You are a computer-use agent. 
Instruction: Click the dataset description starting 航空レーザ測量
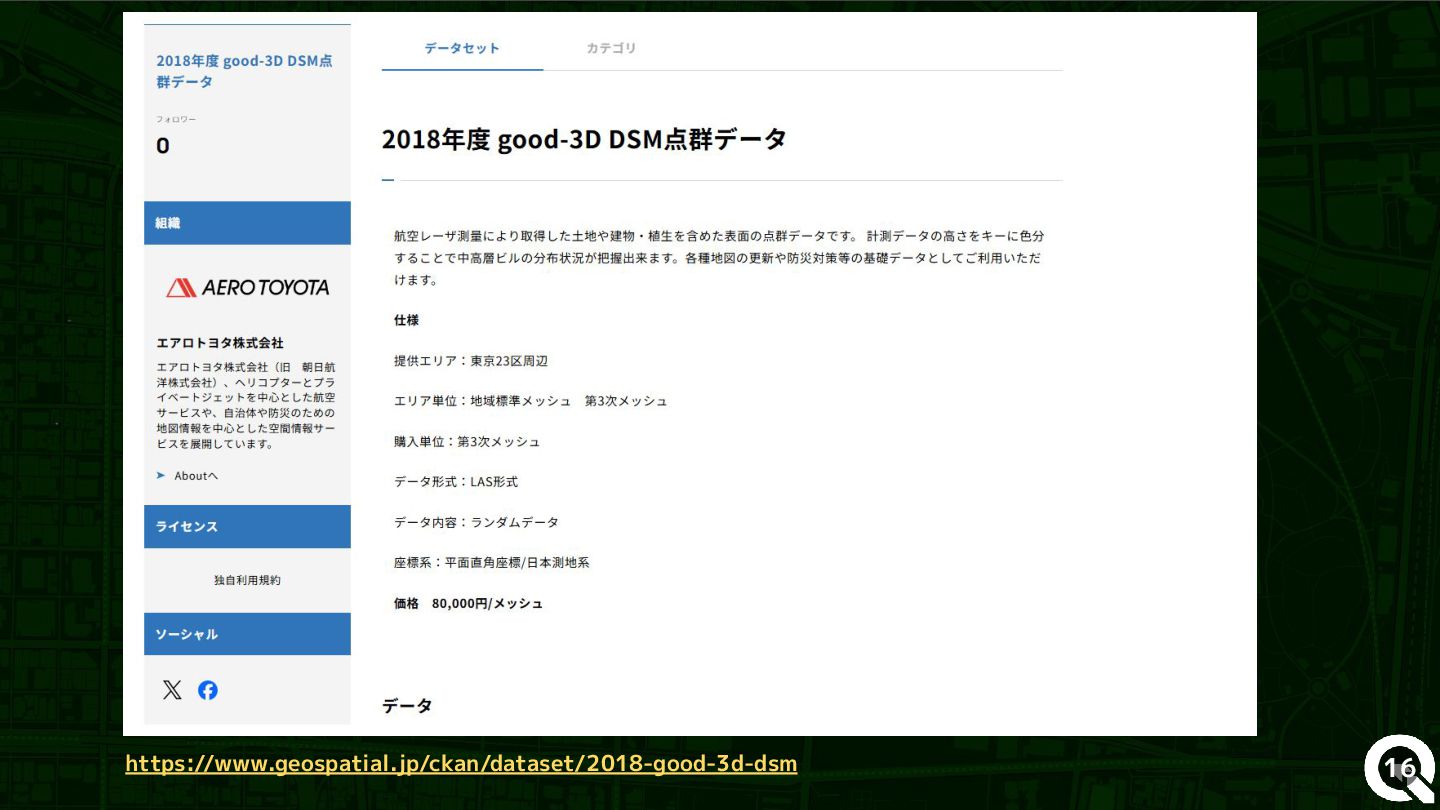point(719,258)
